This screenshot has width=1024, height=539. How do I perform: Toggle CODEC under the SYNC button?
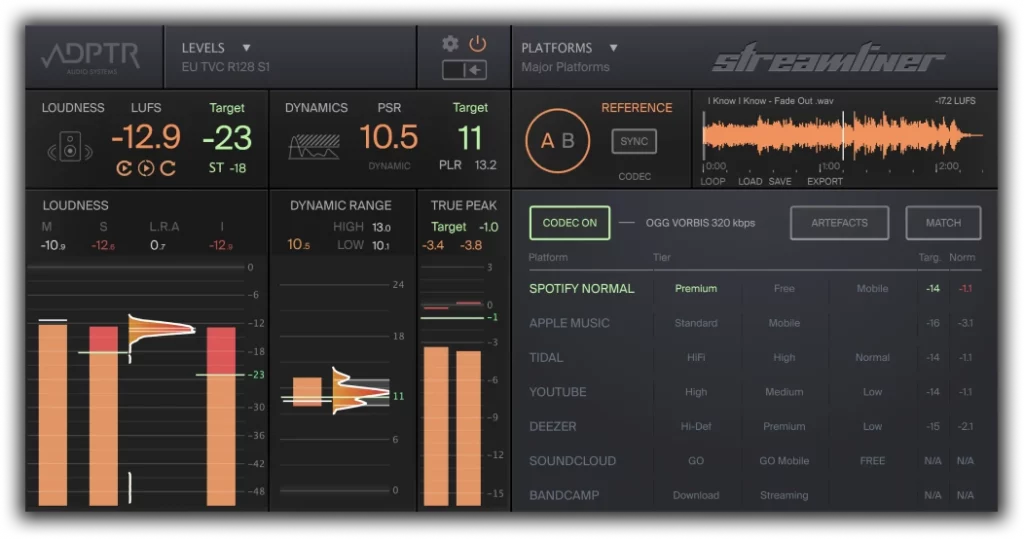click(635, 176)
